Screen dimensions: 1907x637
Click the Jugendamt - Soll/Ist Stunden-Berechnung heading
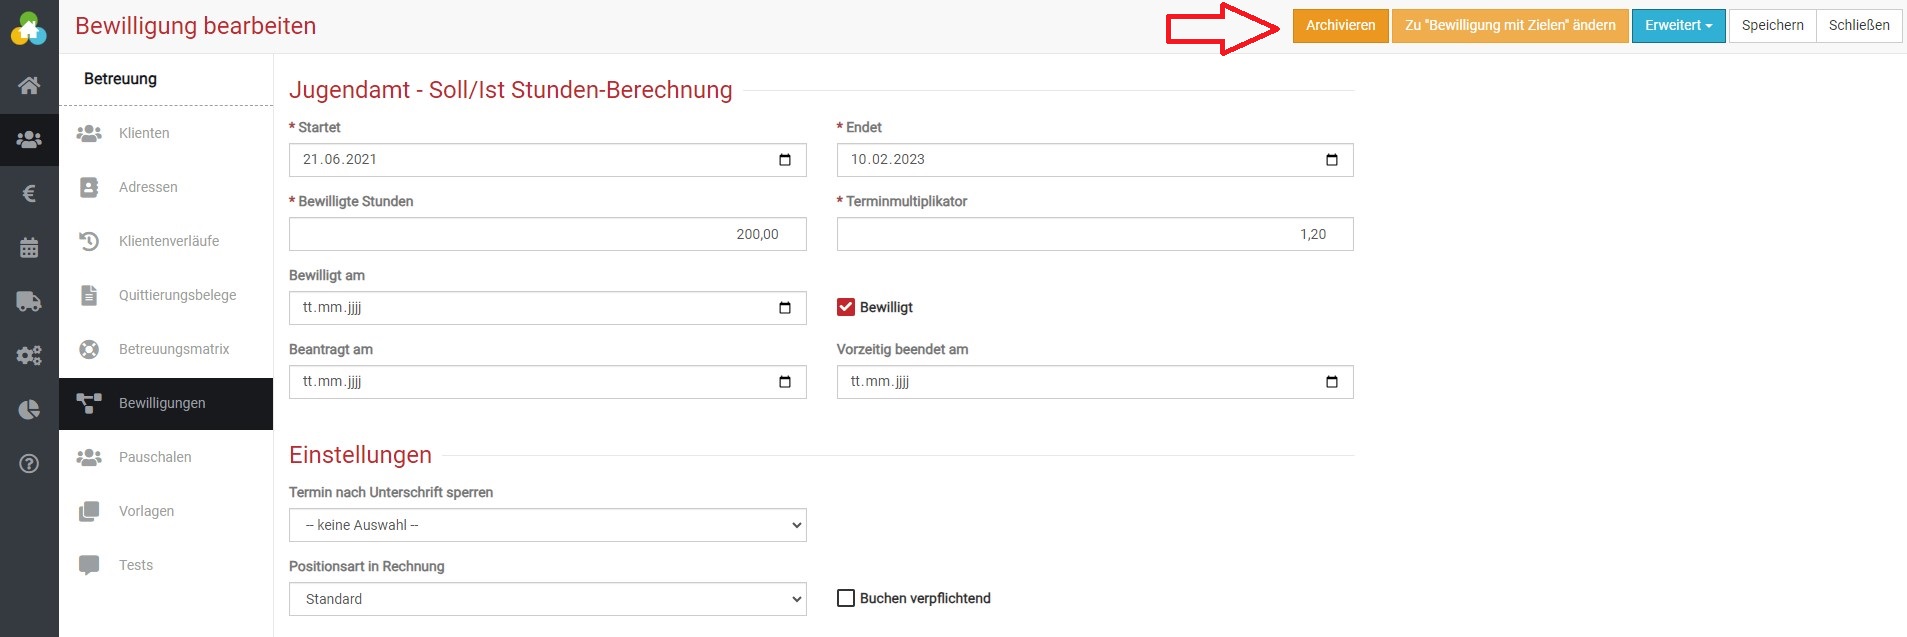pos(511,90)
